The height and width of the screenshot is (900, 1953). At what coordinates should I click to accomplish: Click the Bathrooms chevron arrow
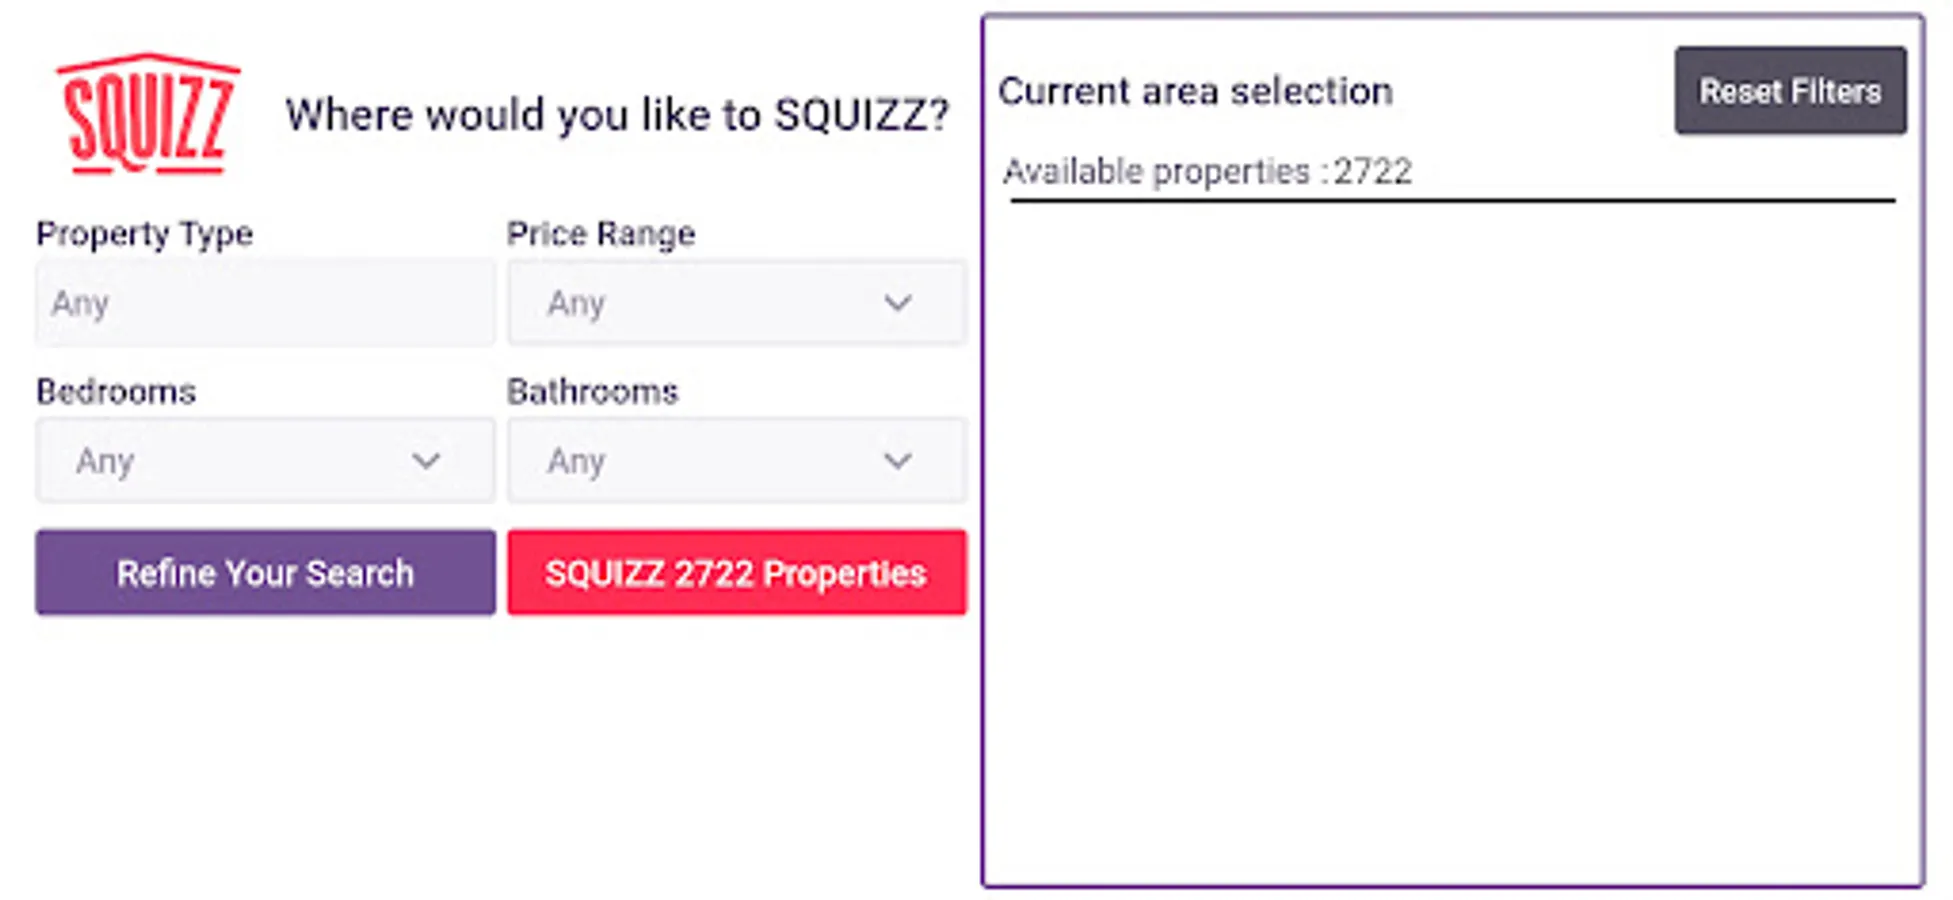(x=897, y=460)
